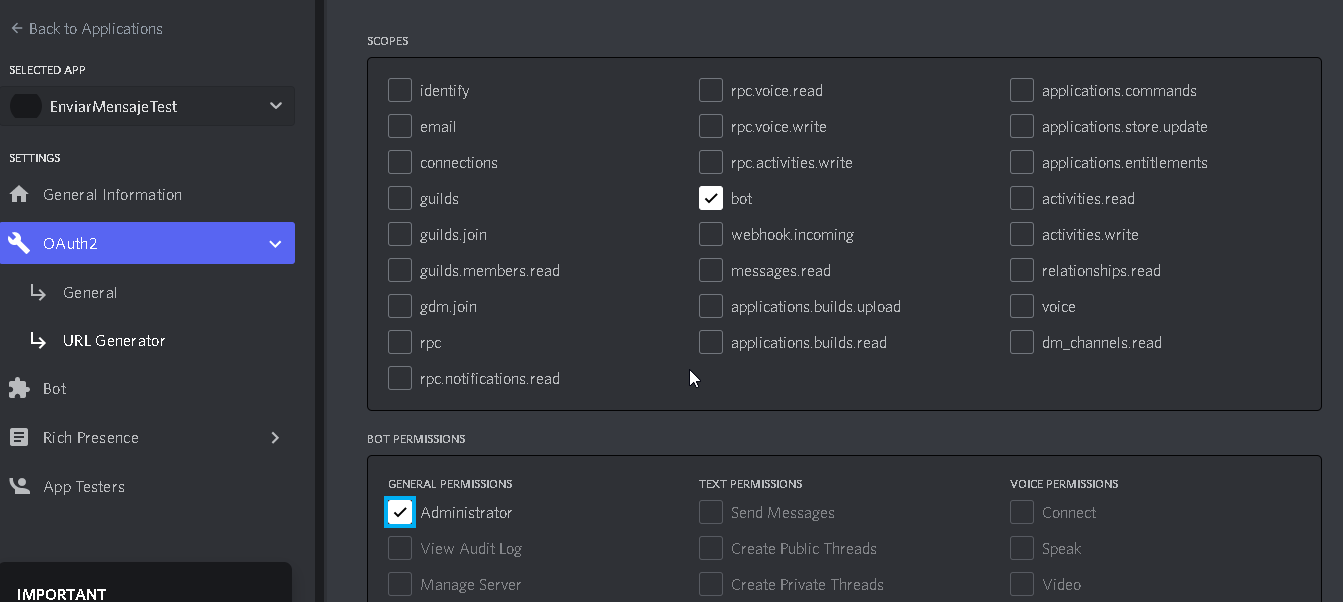Expand the Rich Presence section

(275, 437)
